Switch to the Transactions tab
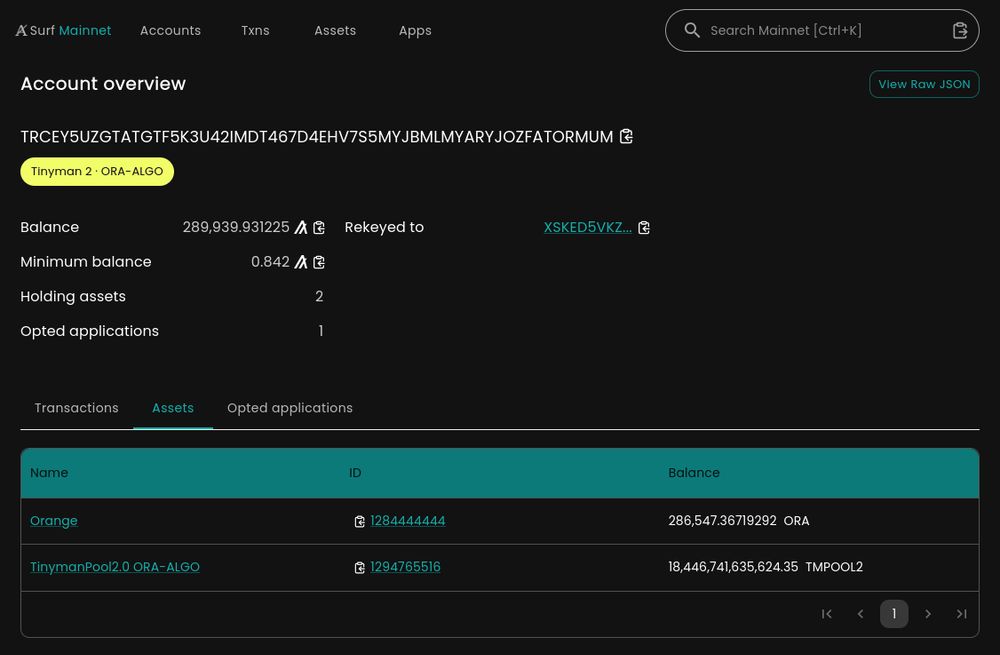 [77, 408]
